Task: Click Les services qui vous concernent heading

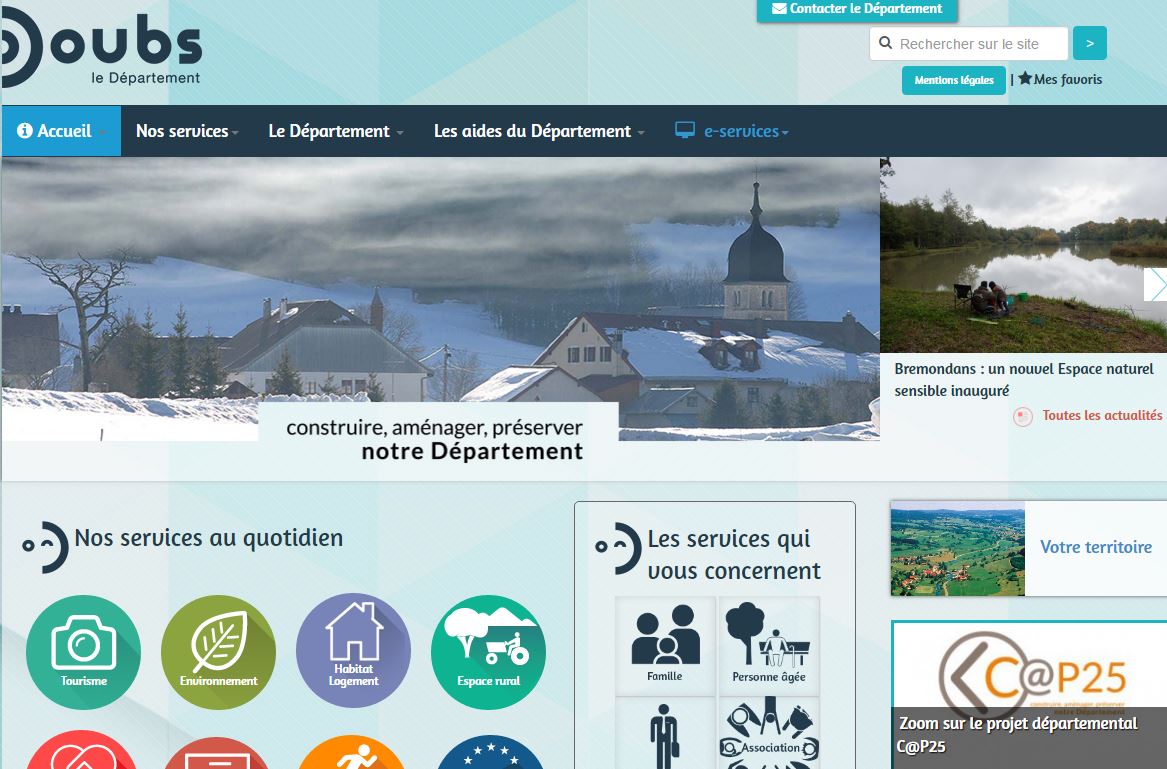Action: click(734, 555)
